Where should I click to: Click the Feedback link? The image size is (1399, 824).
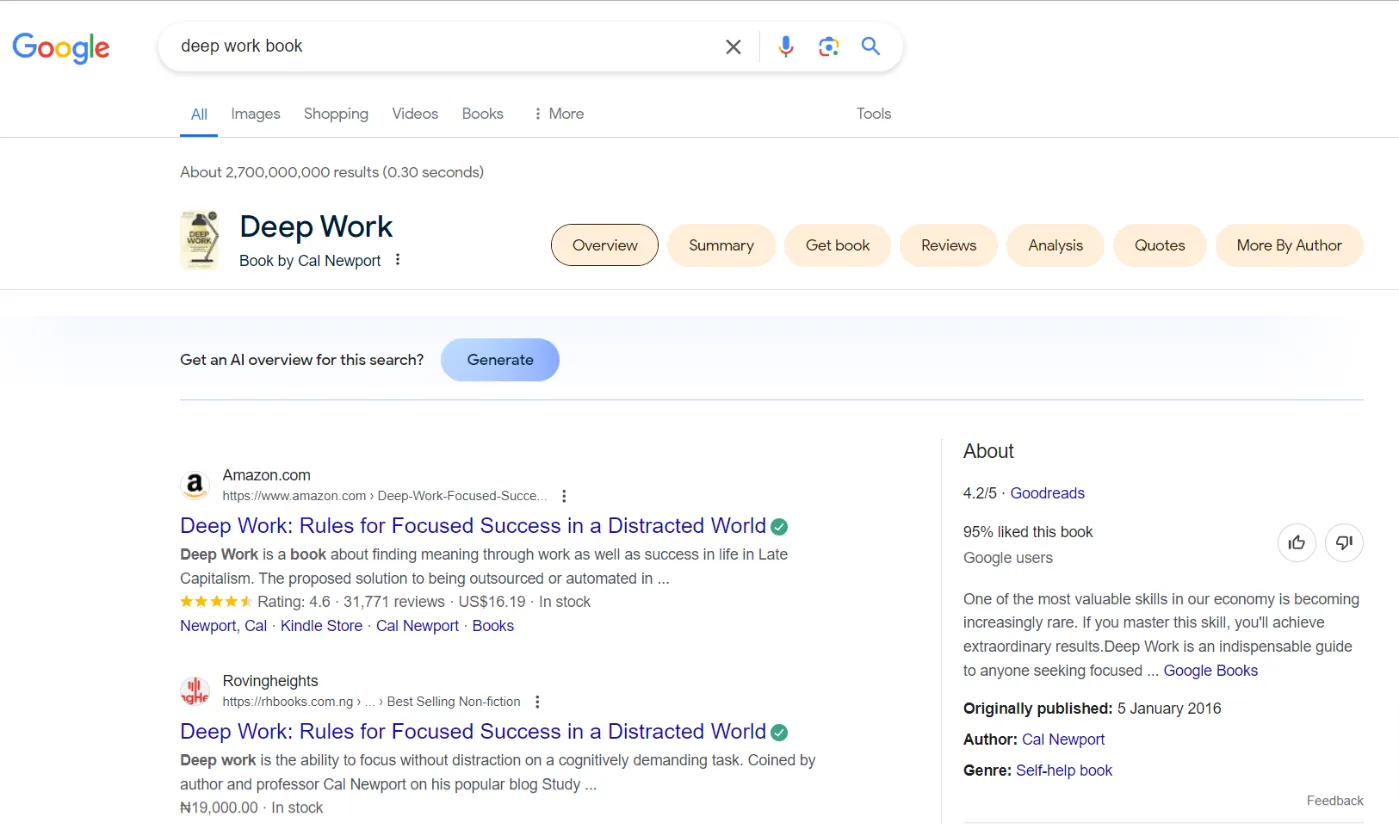[x=1335, y=801]
